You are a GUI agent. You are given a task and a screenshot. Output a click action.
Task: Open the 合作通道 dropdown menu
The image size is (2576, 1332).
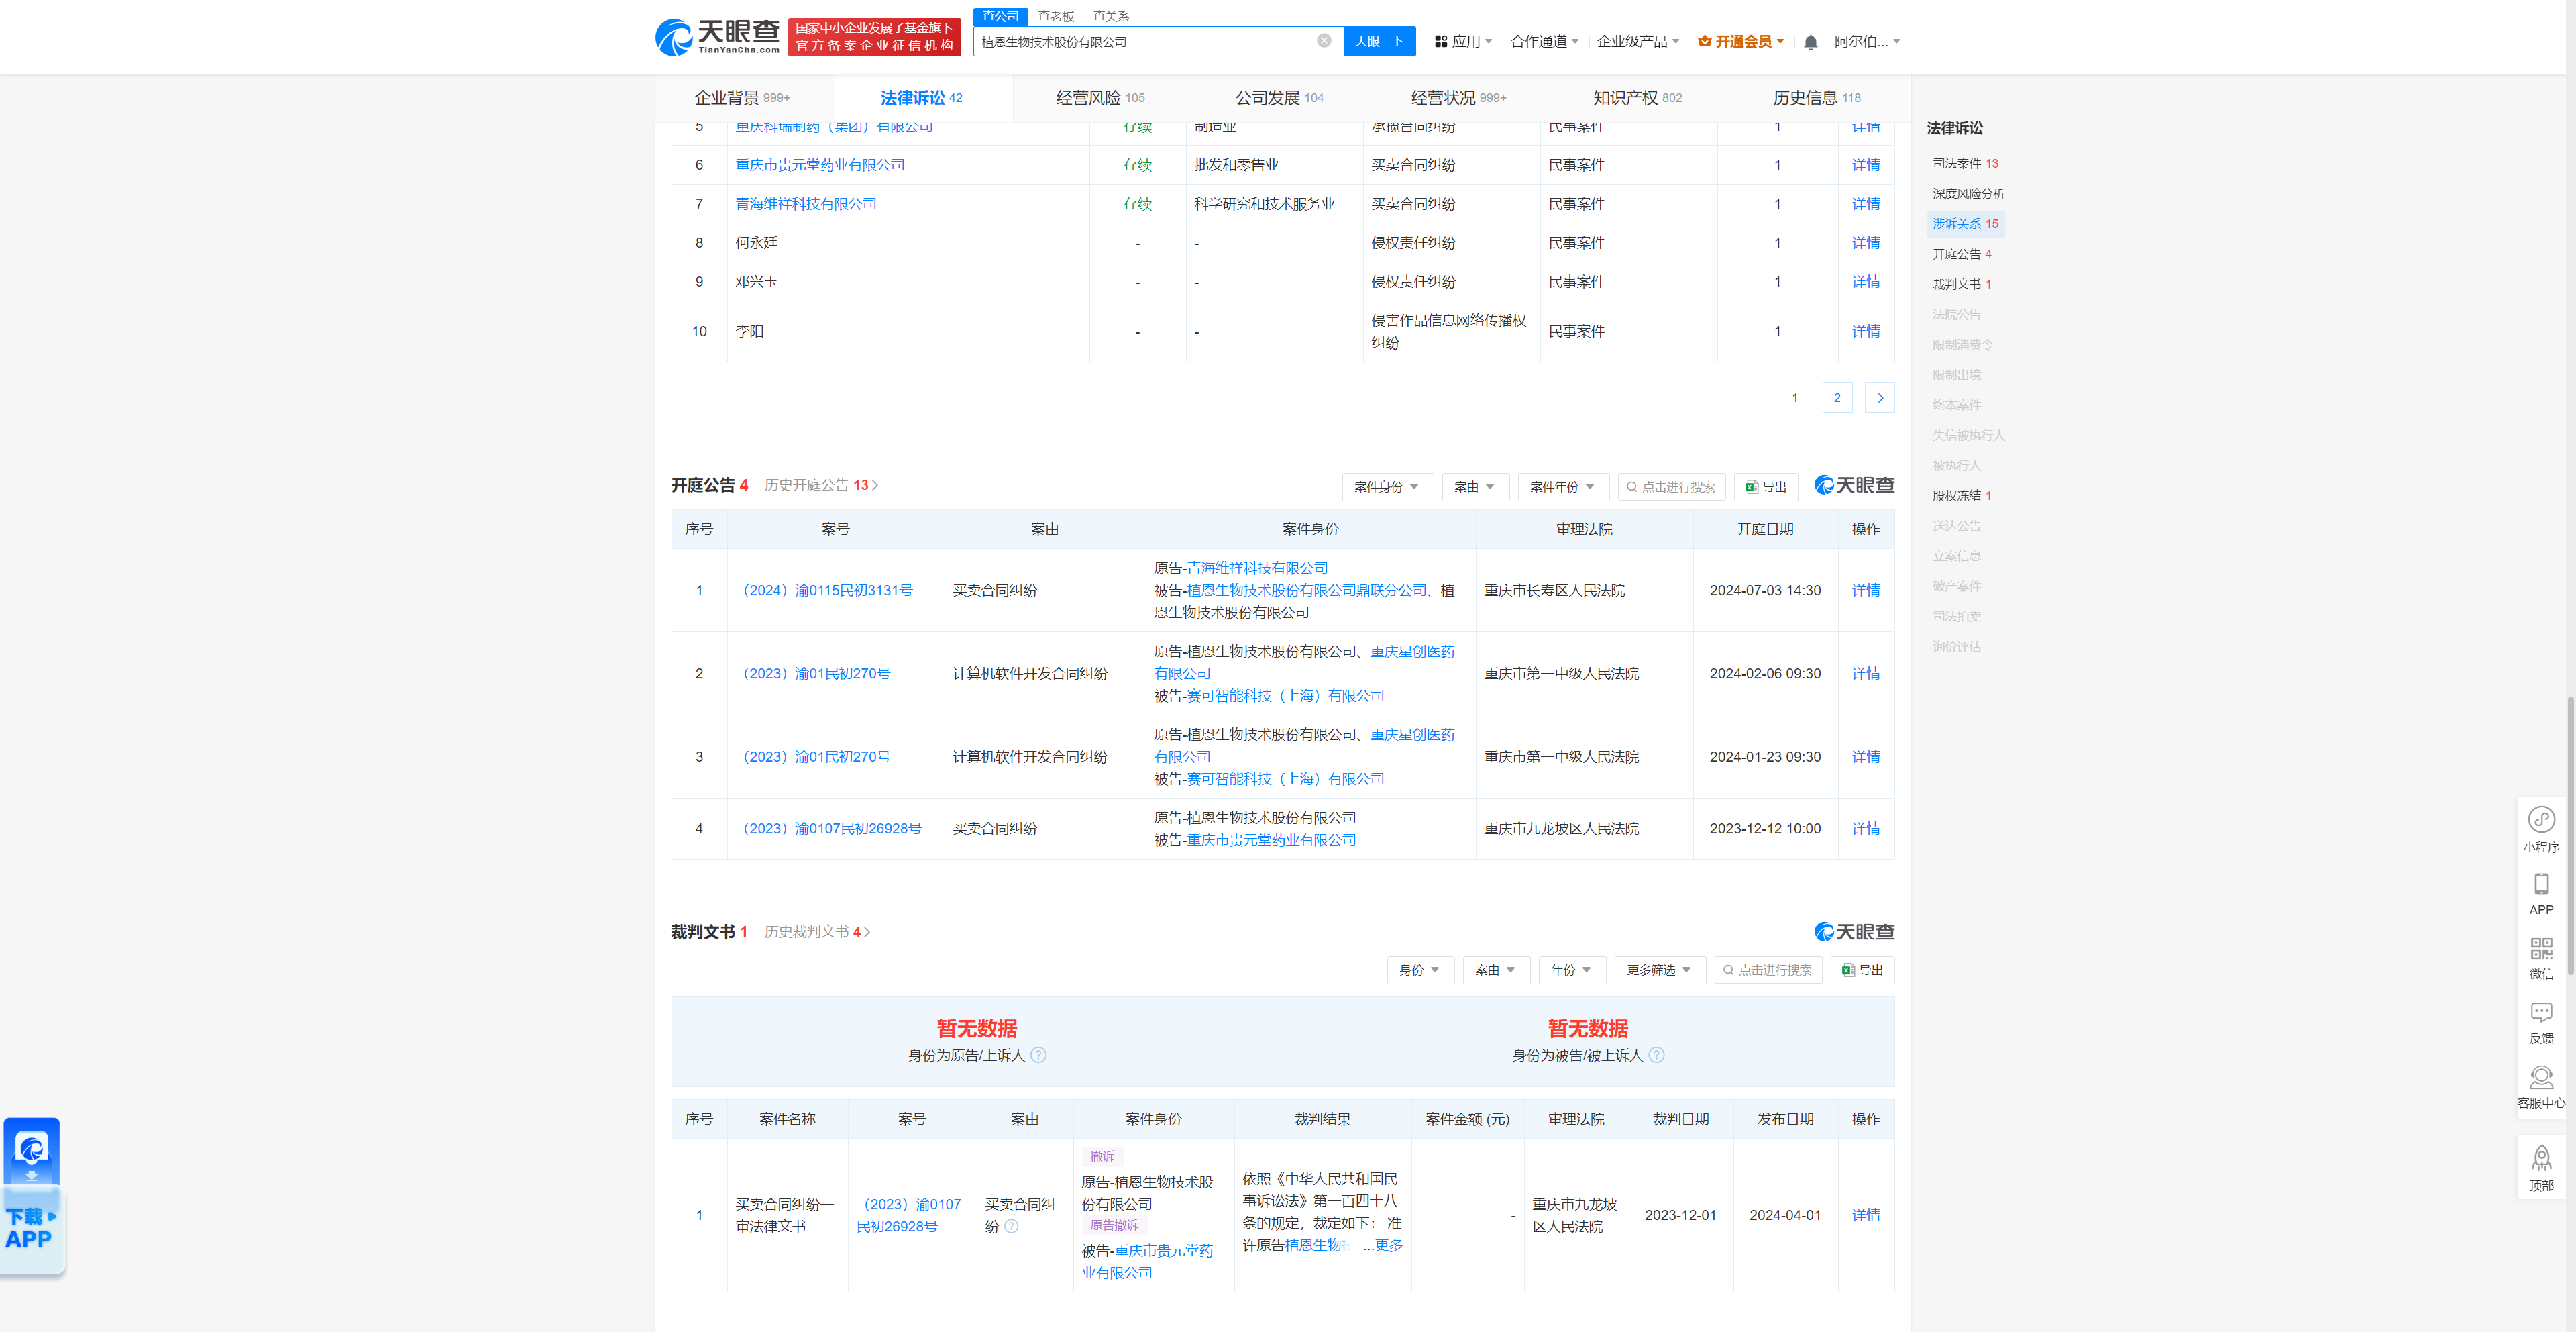coord(1545,42)
